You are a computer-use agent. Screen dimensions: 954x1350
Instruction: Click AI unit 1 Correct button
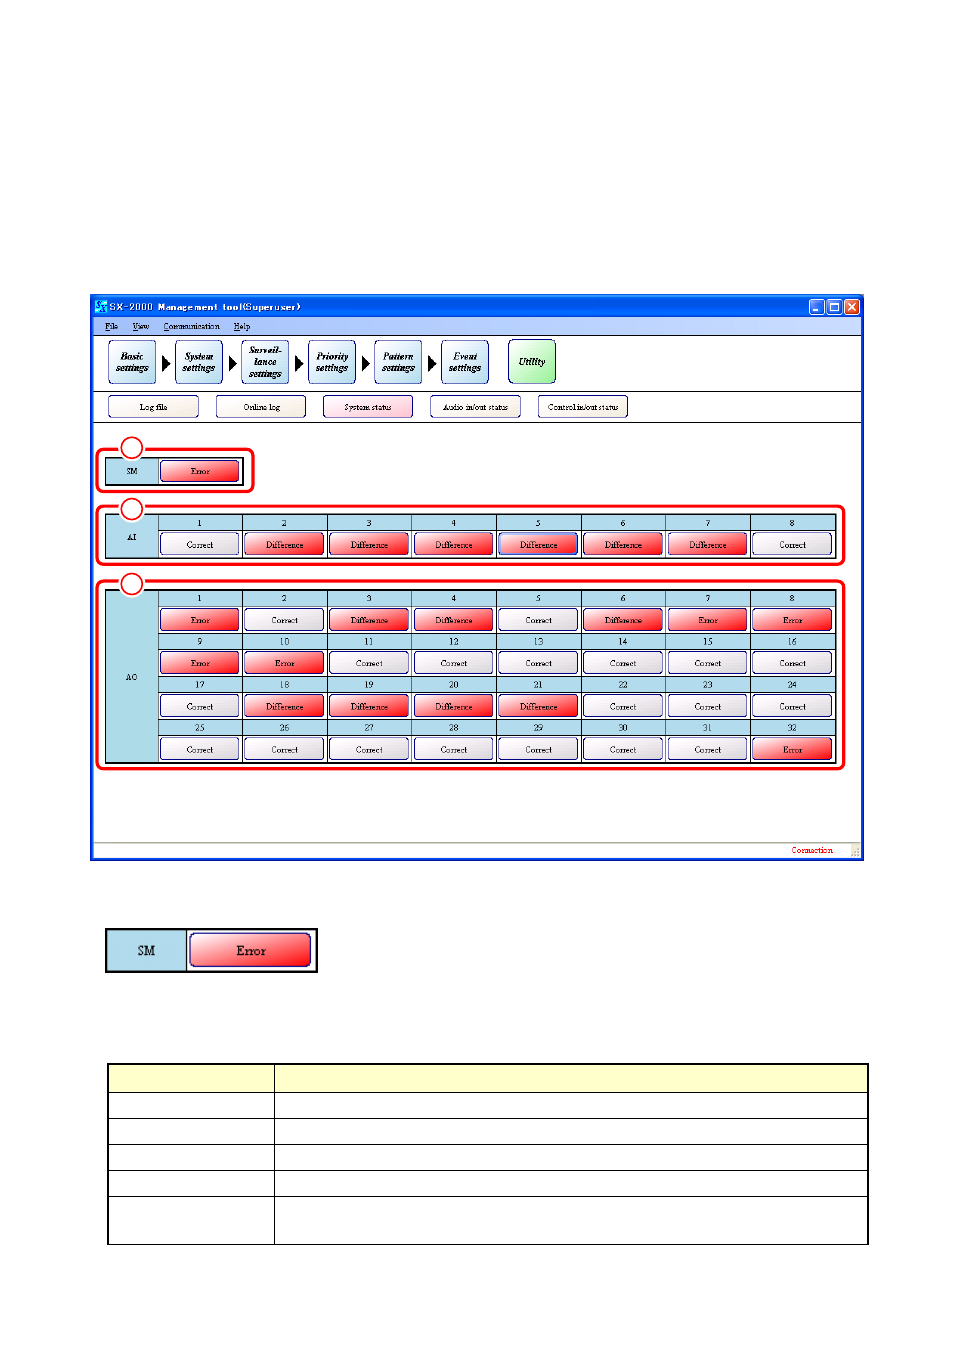pos(200,545)
